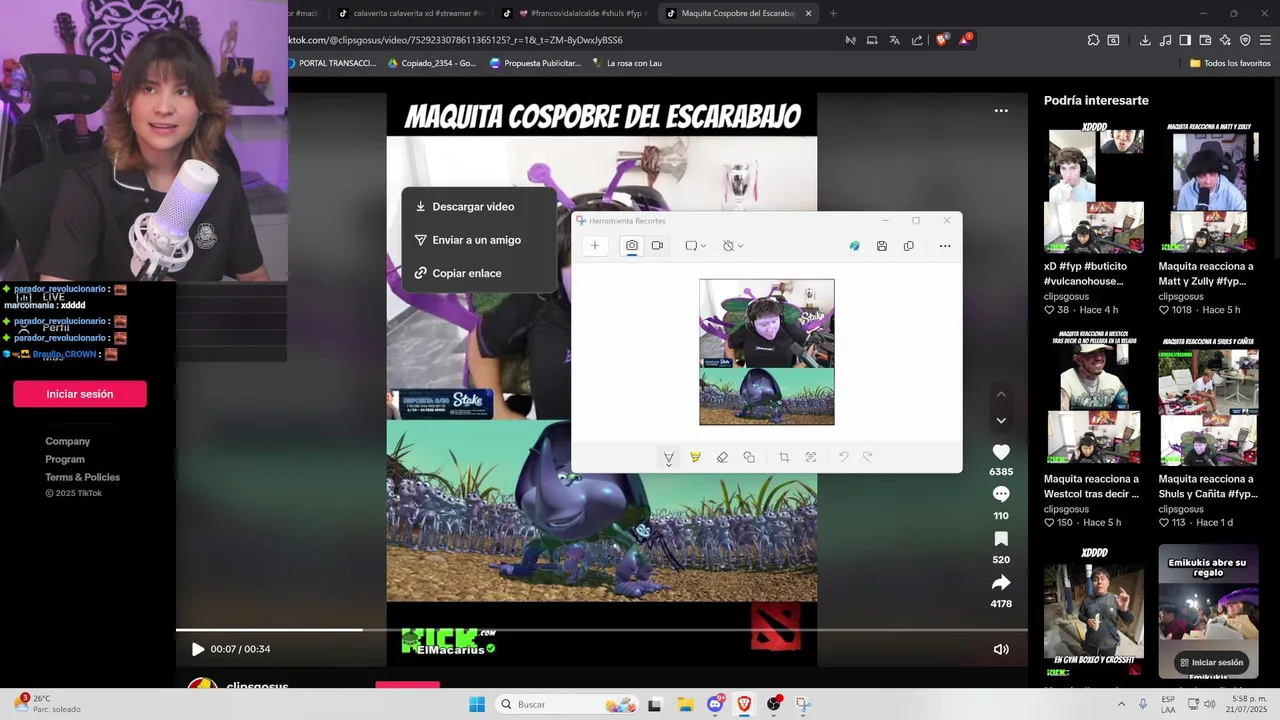Bookmark the TikTok video
Image resolution: width=1280 pixels, height=720 pixels.
[x=1001, y=538]
